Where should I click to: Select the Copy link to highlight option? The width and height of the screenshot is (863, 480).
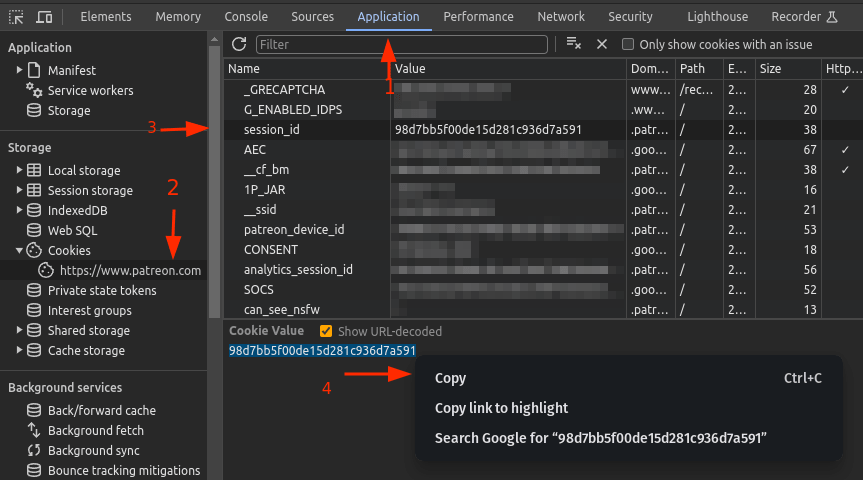(501, 408)
